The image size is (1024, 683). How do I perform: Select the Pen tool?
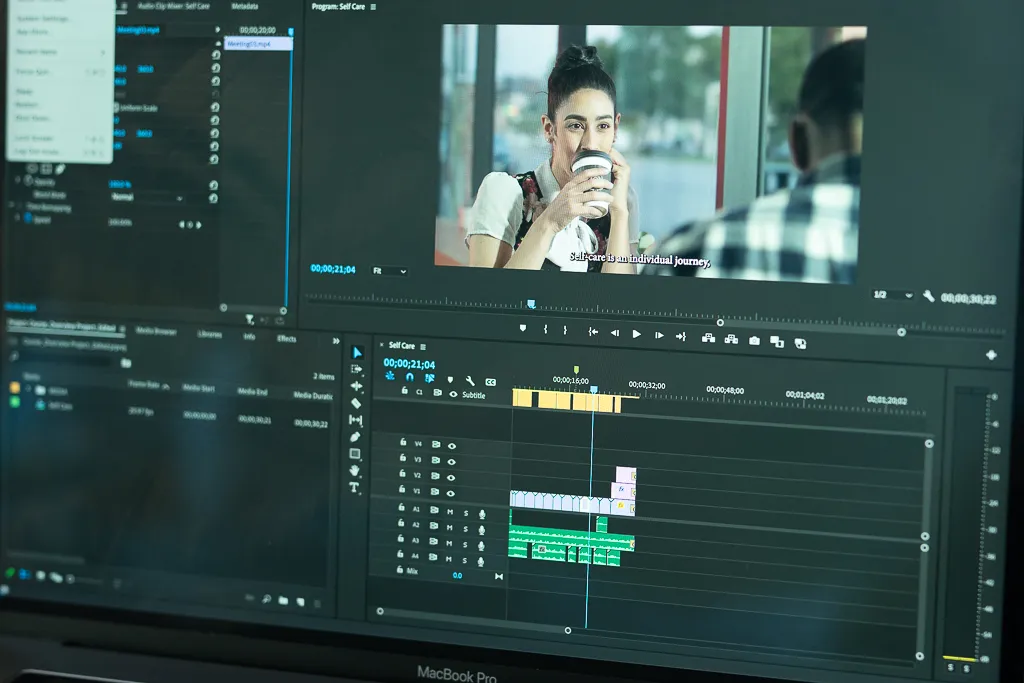[355, 437]
